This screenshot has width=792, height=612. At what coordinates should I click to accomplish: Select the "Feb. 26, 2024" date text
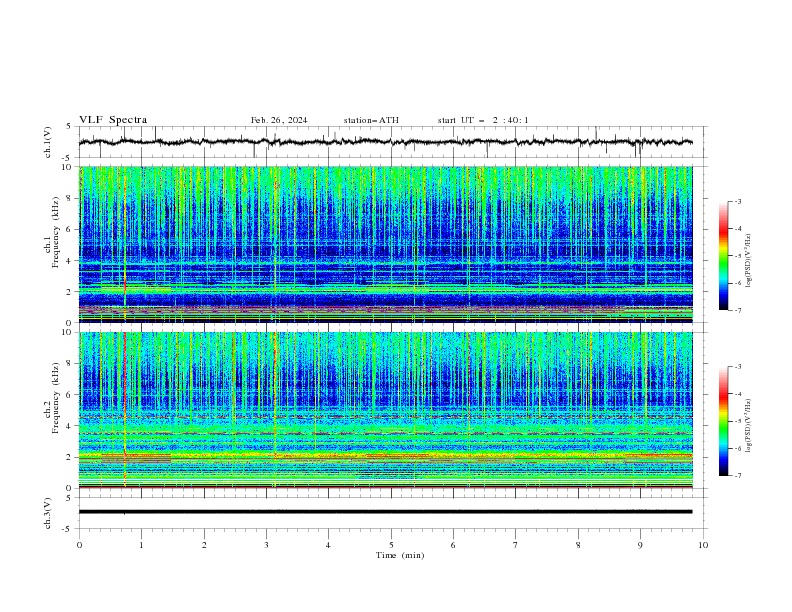pos(279,120)
